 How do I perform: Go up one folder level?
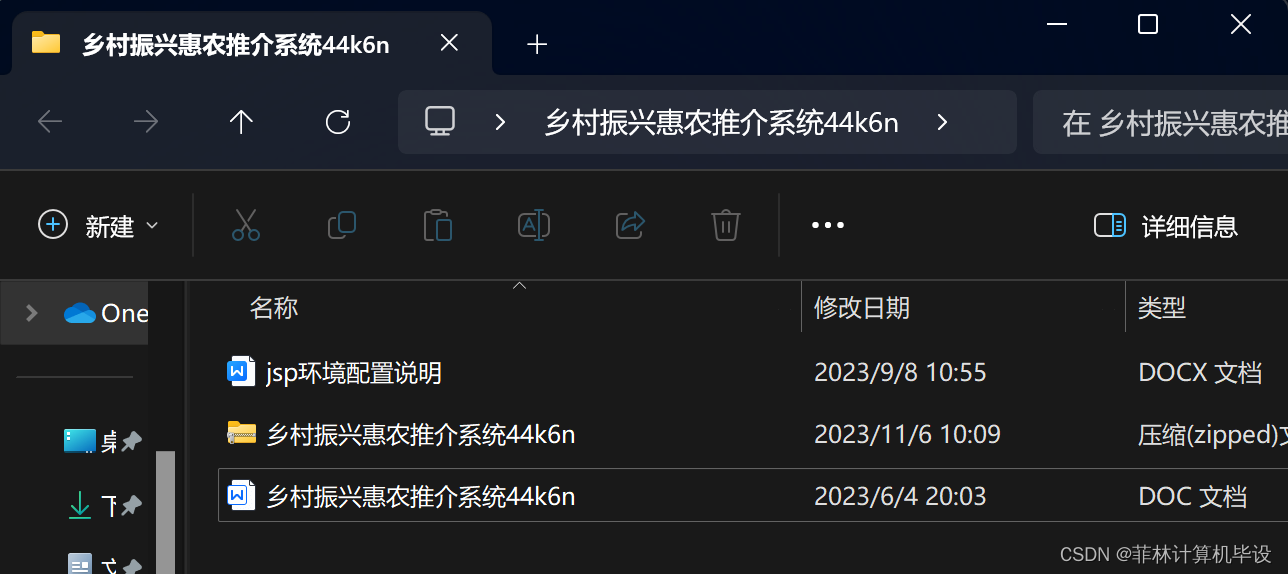(241, 122)
